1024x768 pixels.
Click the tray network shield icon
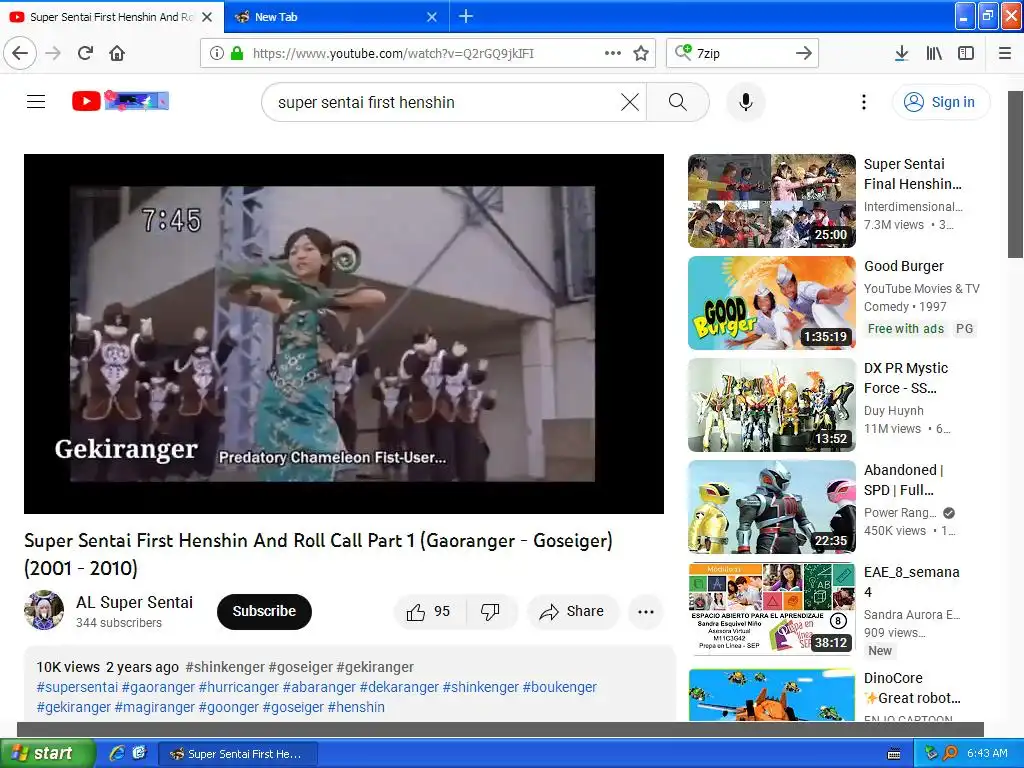931,753
